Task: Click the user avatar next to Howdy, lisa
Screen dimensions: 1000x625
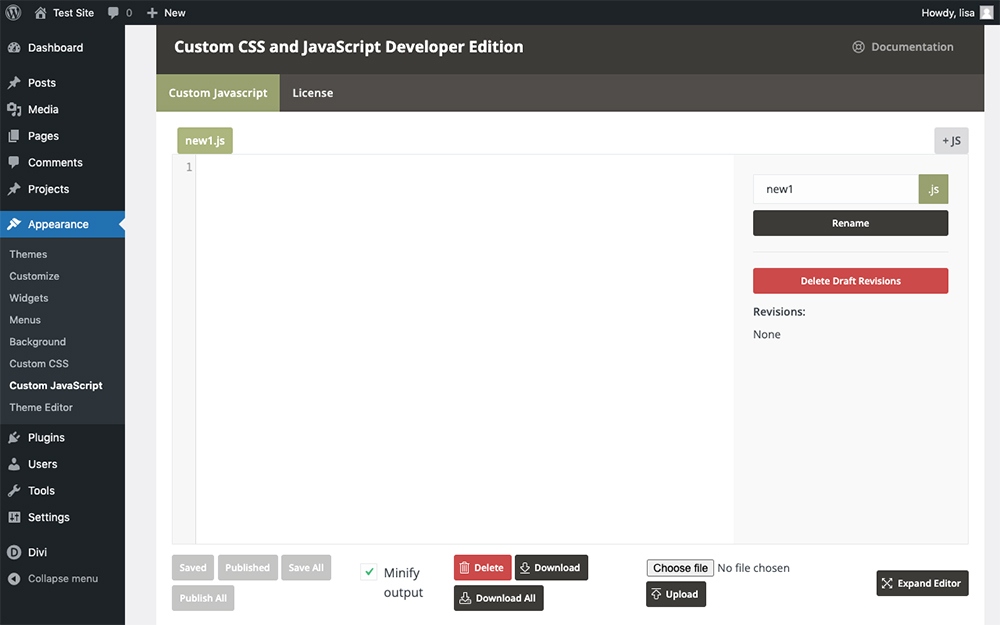Action: 986,13
